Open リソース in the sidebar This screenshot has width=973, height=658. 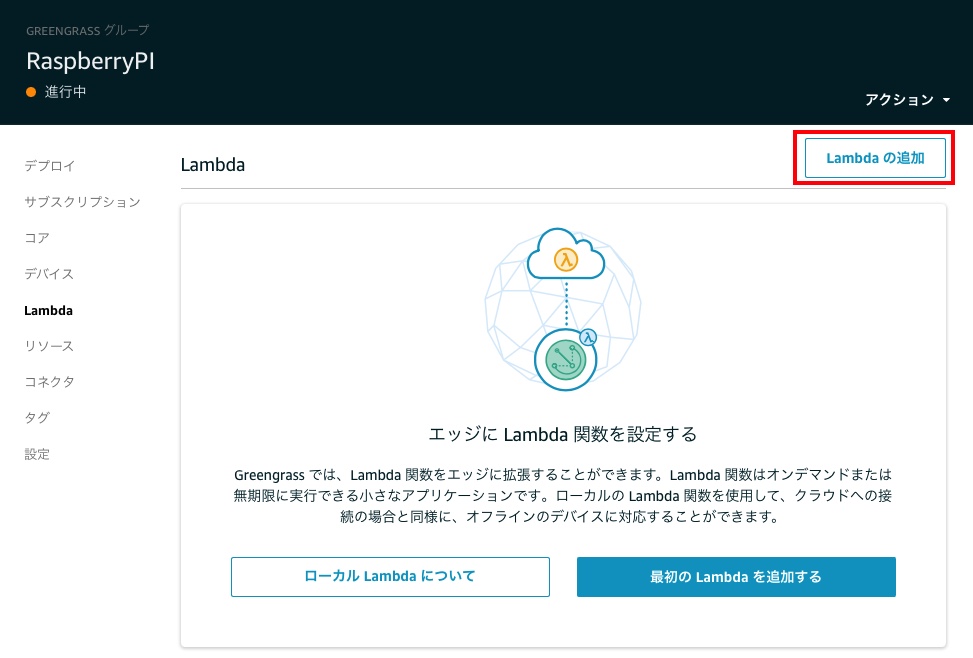point(49,346)
